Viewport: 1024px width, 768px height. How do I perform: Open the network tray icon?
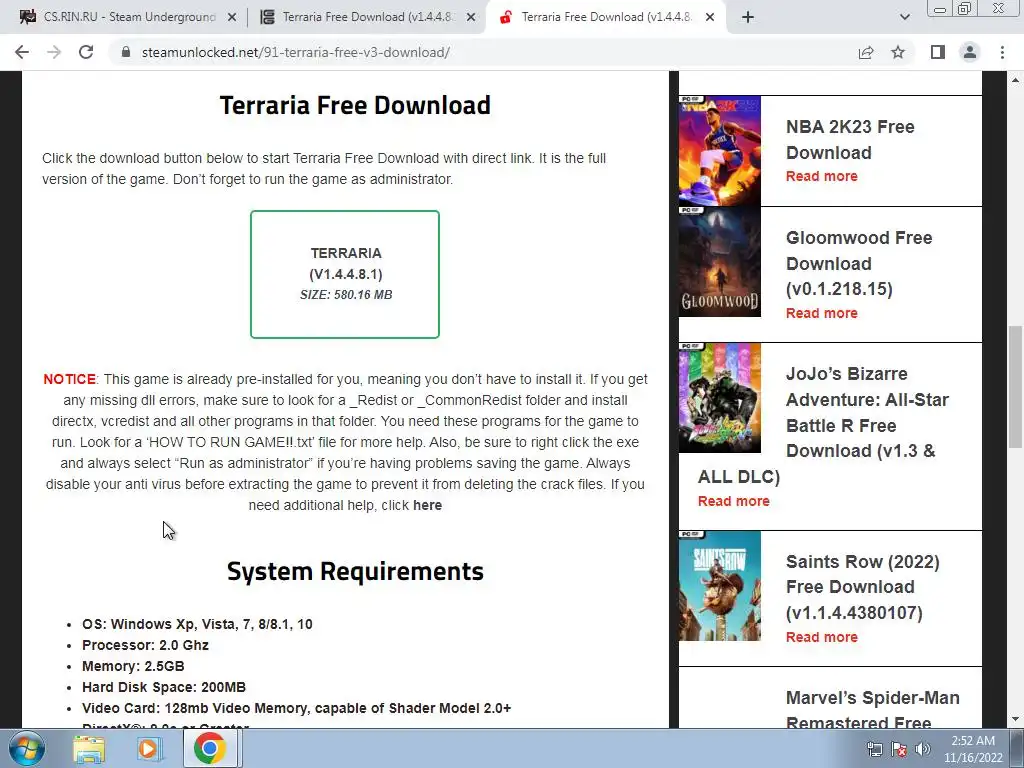point(874,749)
